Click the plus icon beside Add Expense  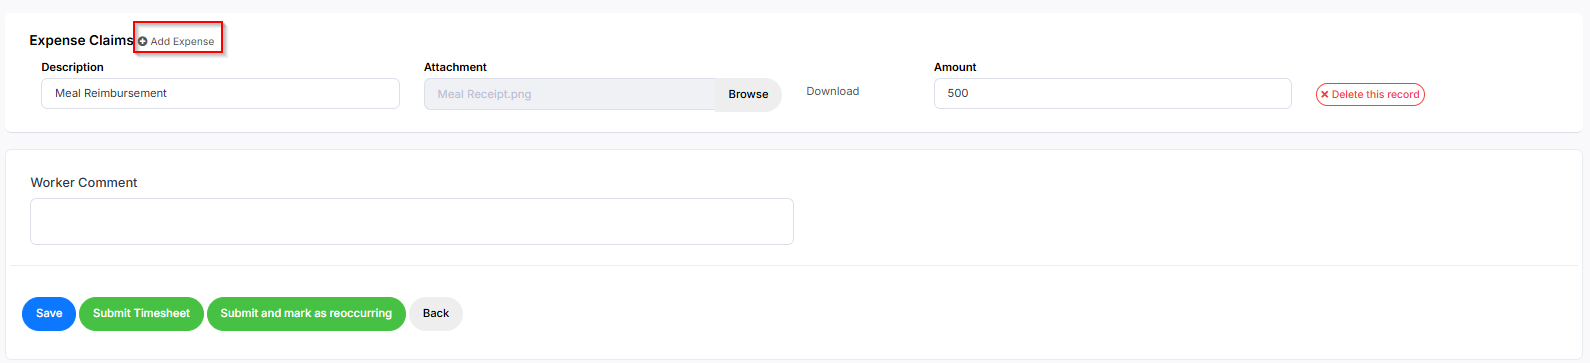pyautogui.click(x=142, y=41)
